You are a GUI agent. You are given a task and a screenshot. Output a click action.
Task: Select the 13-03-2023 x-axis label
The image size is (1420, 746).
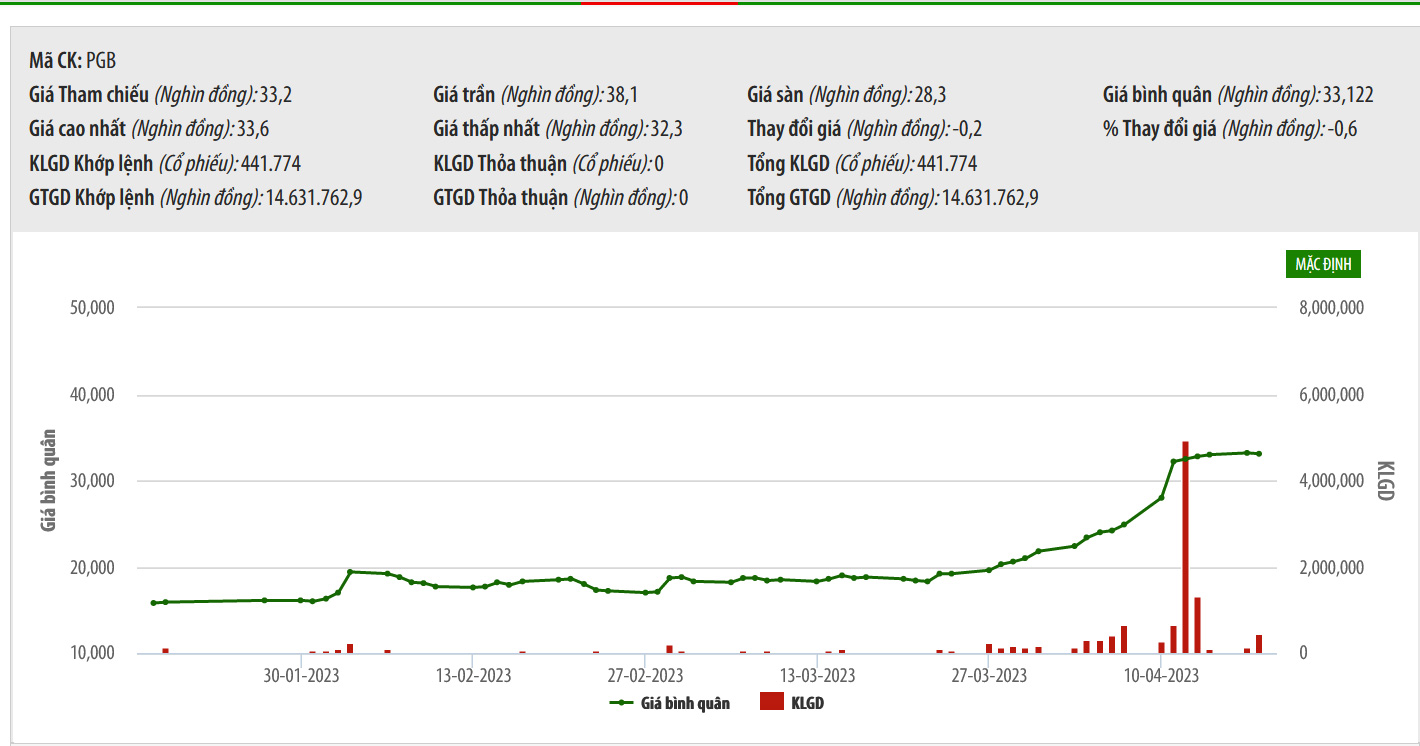click(817, 676)
